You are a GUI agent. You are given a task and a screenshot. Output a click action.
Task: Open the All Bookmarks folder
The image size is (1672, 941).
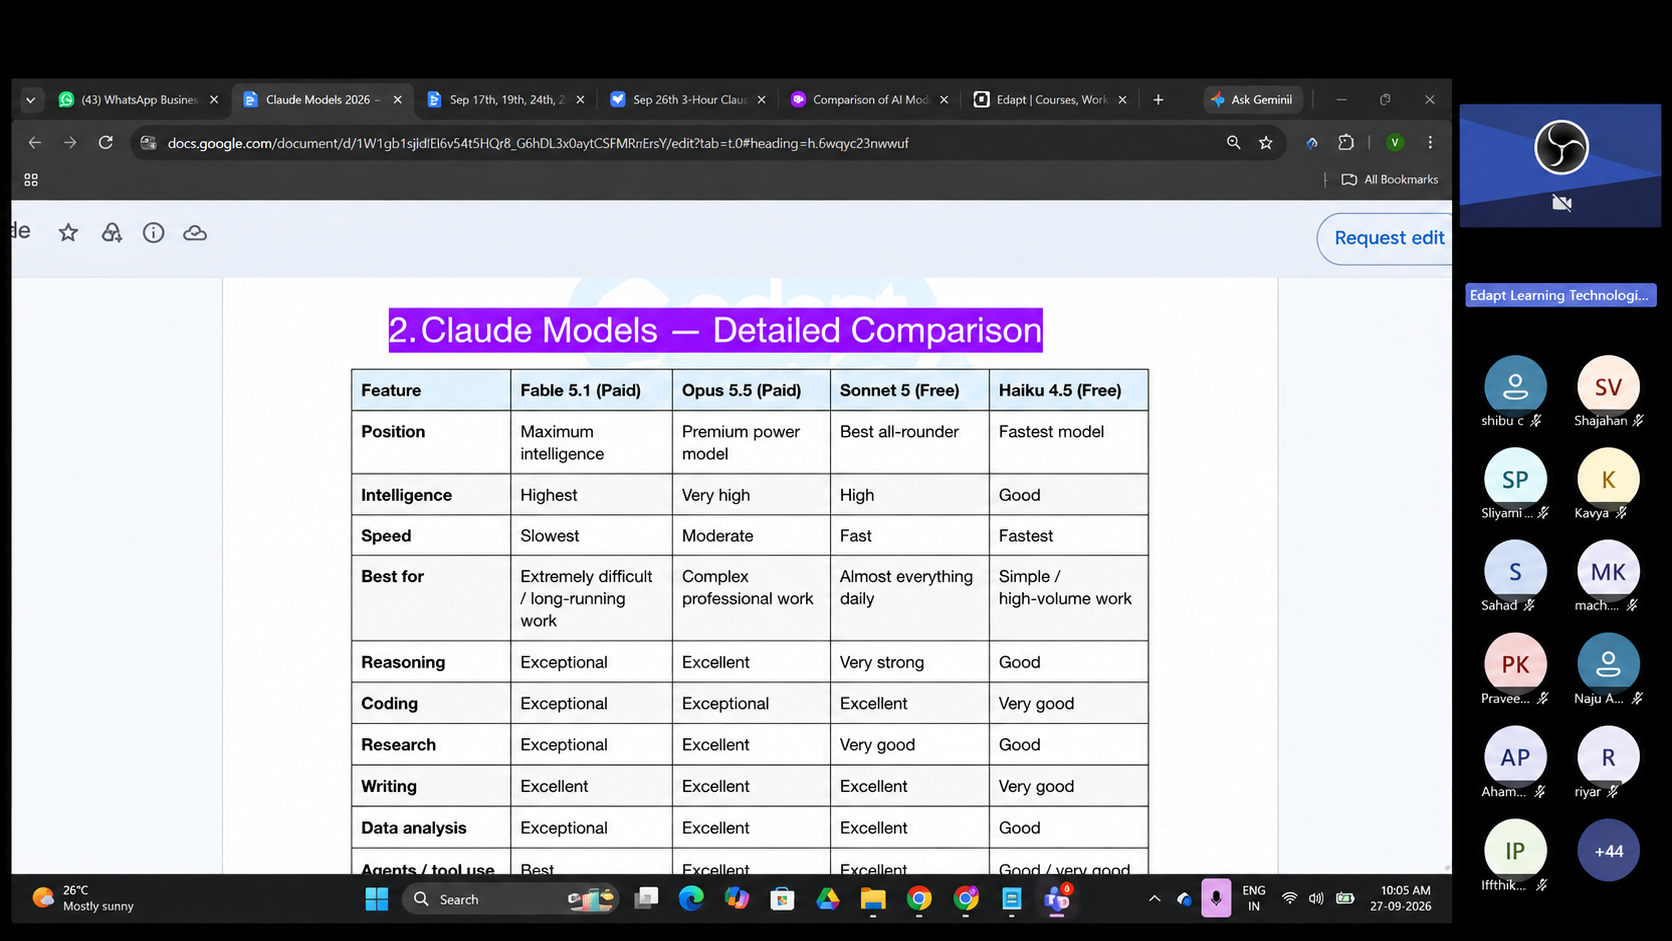pos(1390,180)
